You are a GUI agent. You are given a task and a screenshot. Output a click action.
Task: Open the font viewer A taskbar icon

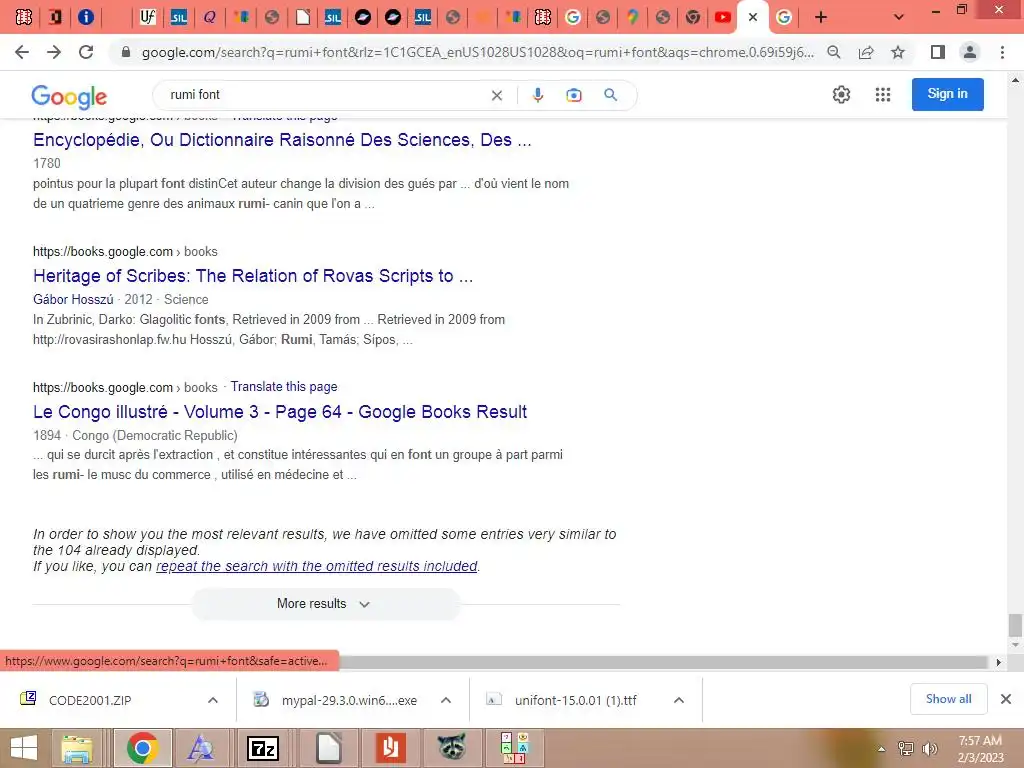200,748
